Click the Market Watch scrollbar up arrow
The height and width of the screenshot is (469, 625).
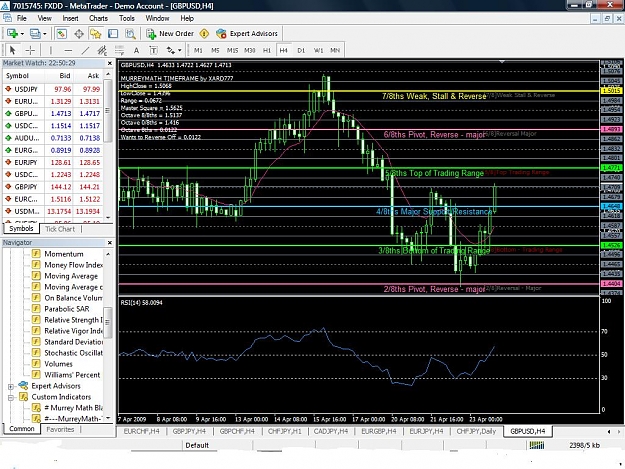click(108, 75)
